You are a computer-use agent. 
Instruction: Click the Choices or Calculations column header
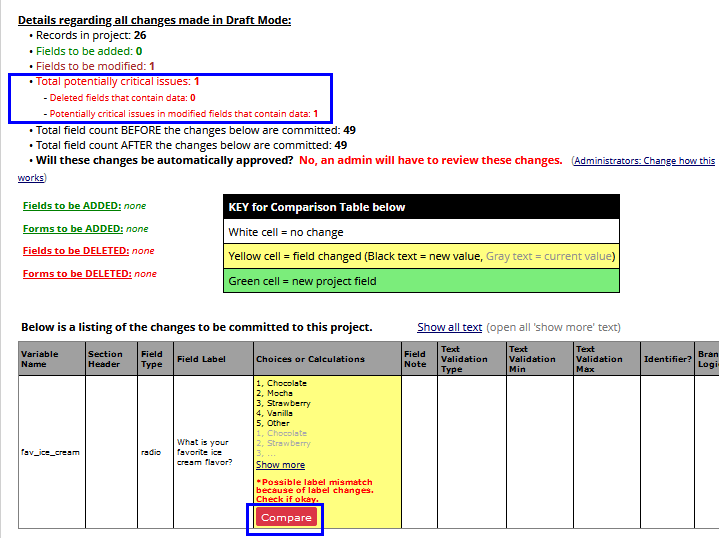310,359
